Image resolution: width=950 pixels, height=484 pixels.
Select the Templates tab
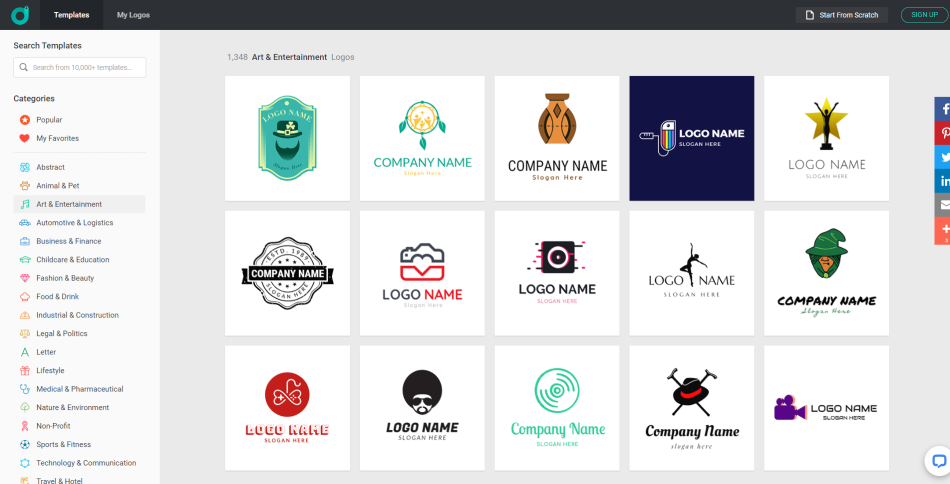tap(71, 15)
